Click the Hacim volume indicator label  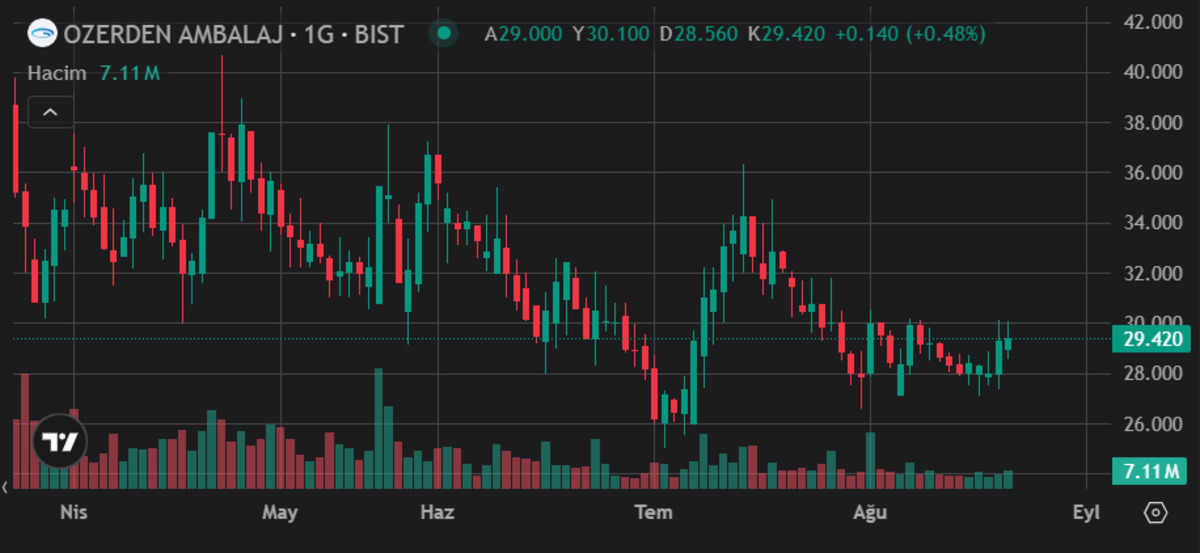click(57, 73)
